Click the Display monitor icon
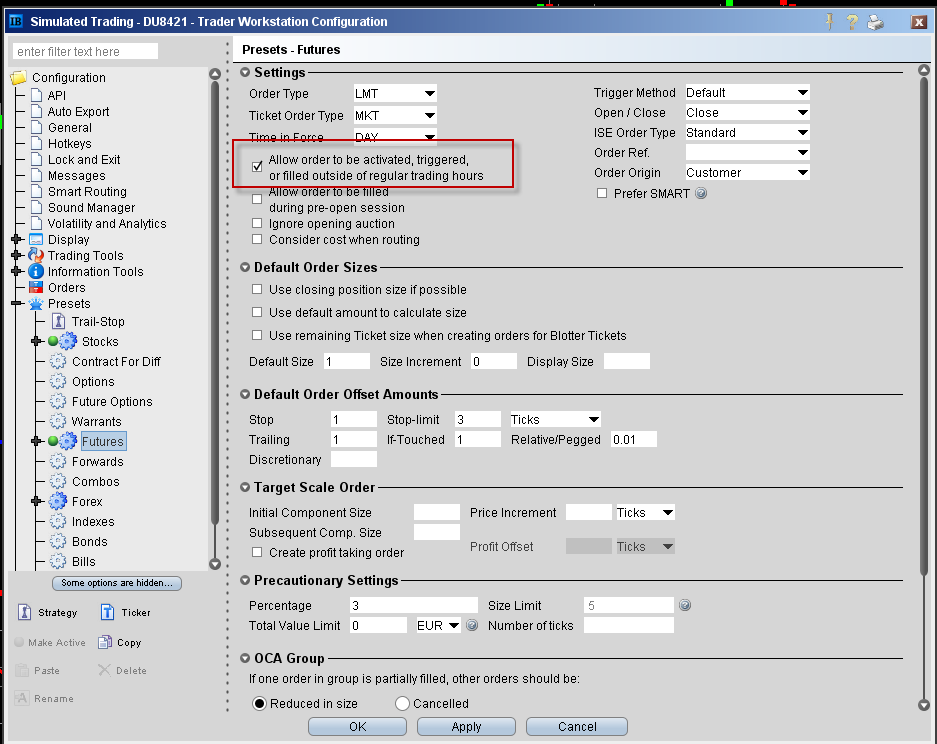Screen dimensions: 937x744 pos(36,240)
